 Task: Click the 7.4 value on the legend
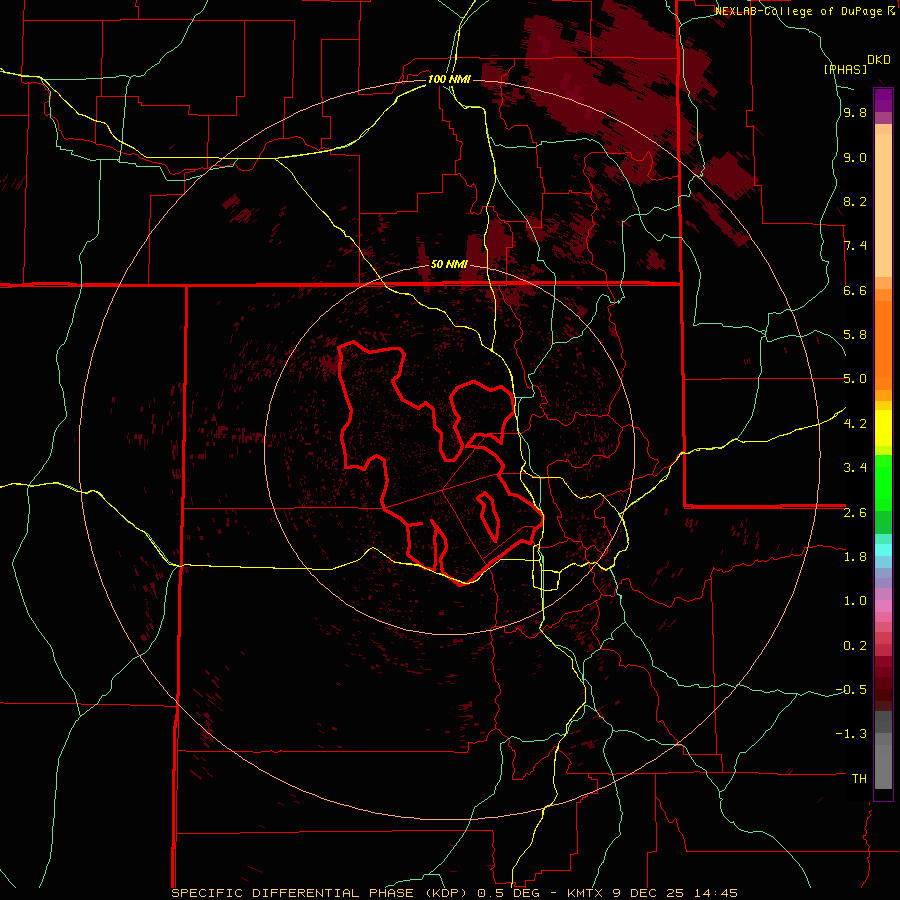click(x=855, y=246)
